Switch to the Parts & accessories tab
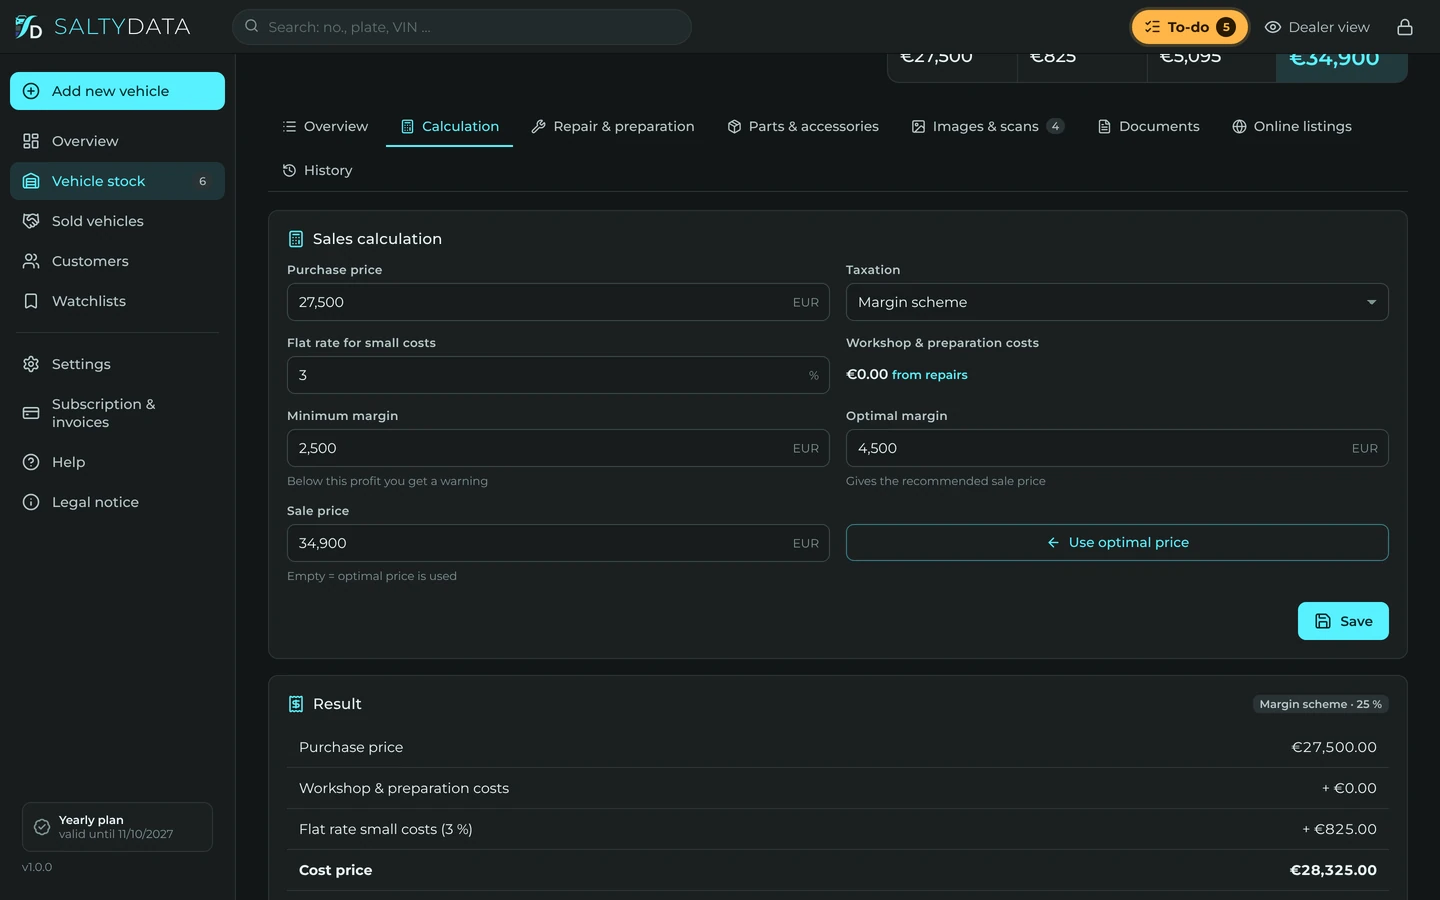This screenshot has height=900, width=1440. click(x=803, y=126)
